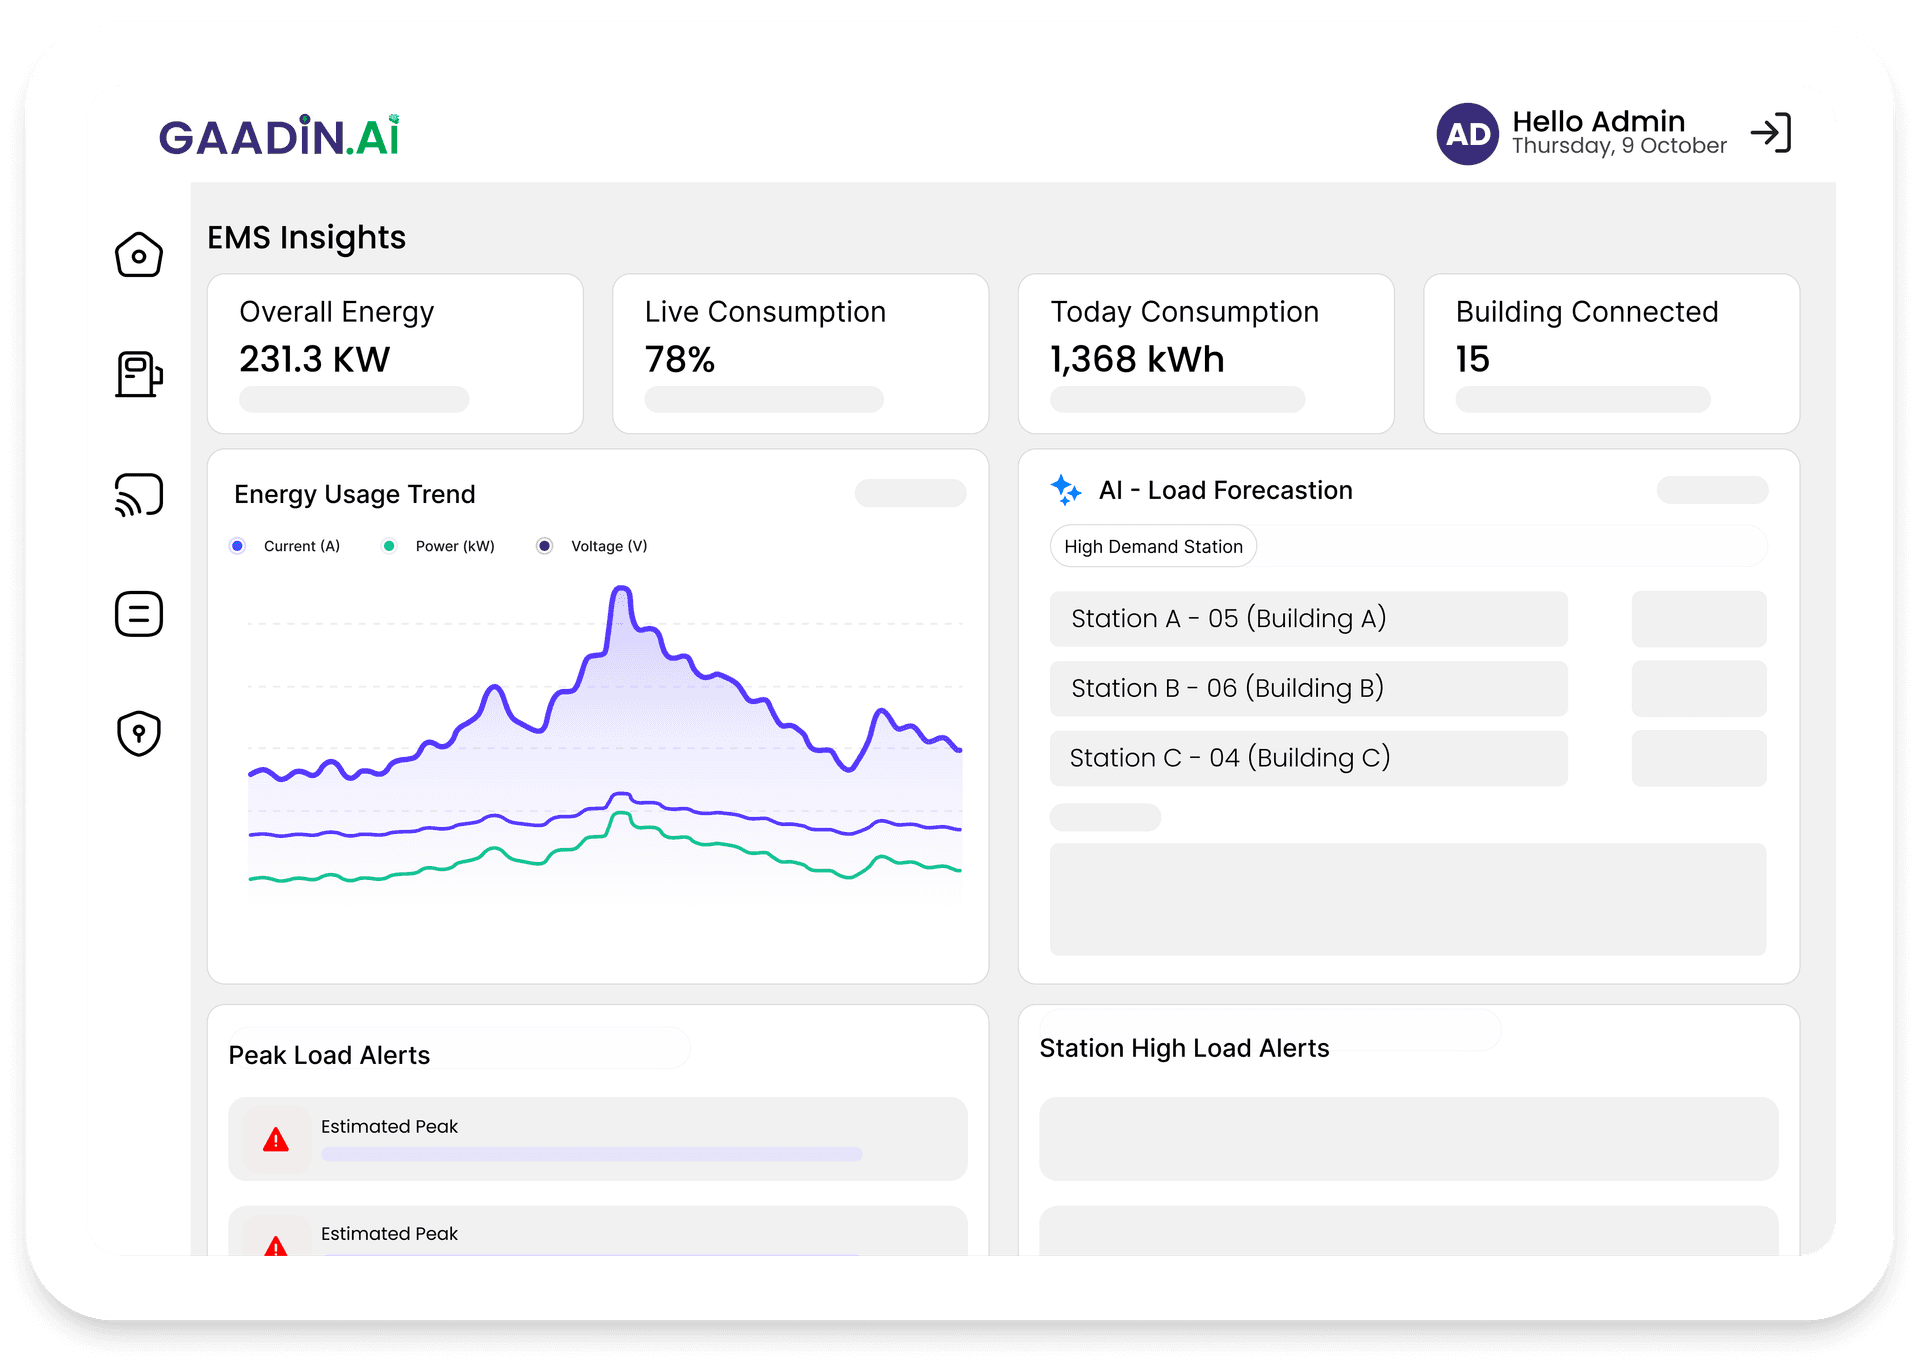Toggle the Power (kW) legend indicator
The height and width of the screenshot is (1365, 1920).
(390, 545)
